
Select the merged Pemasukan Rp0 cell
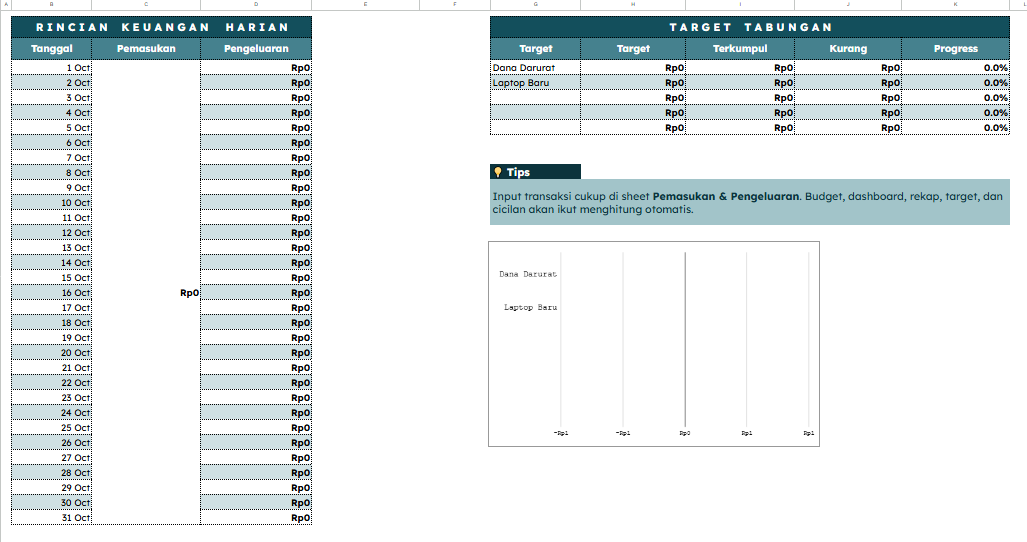[x=146, y=293]
